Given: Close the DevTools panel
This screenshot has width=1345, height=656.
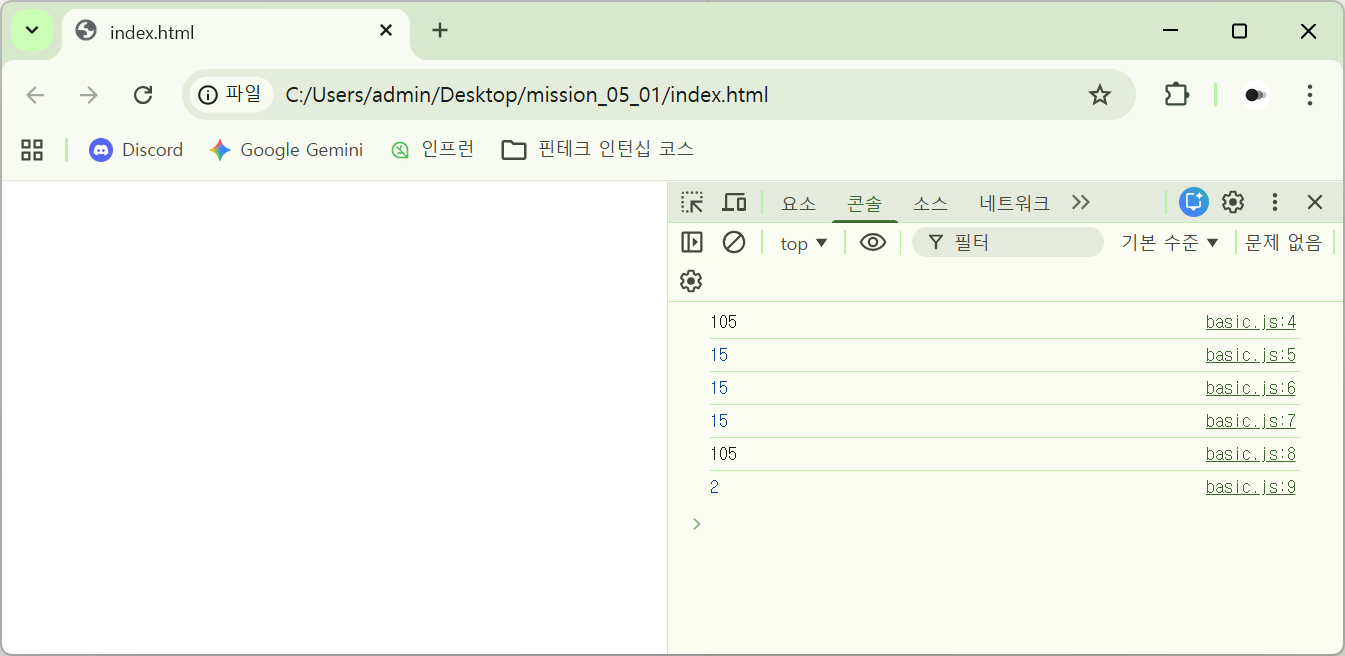Looking at the screenshot, I should tap(1315, 202).
